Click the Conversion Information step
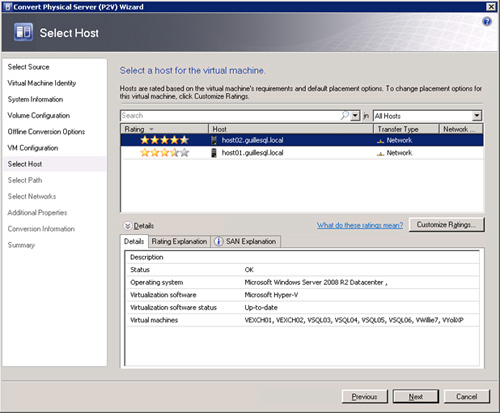 point(41,229)
